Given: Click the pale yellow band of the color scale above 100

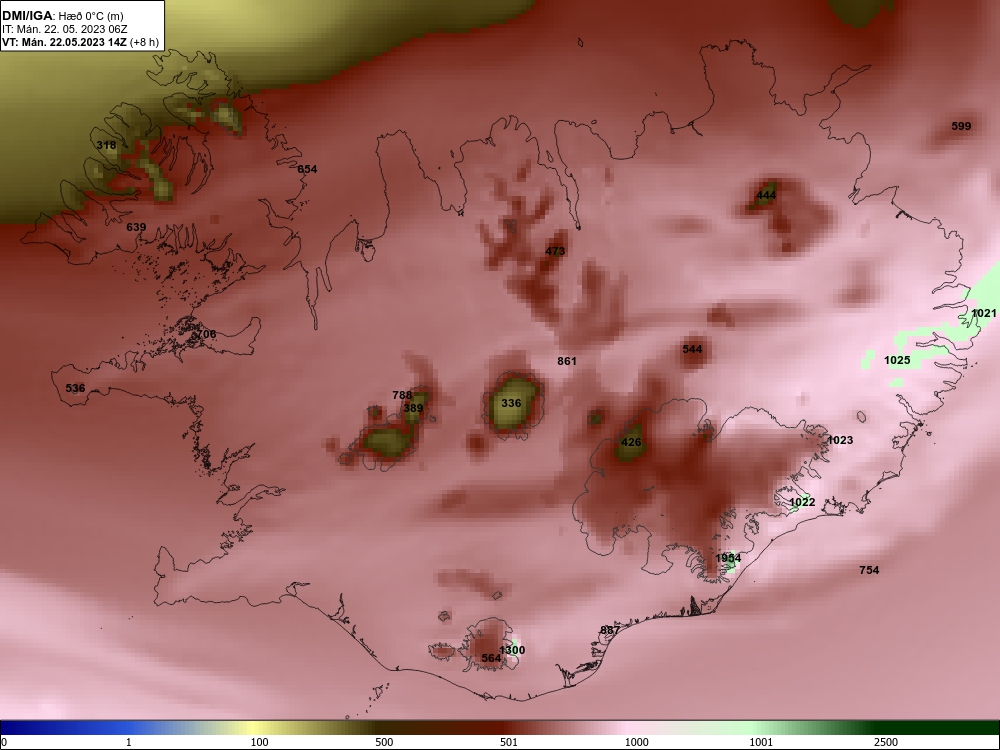Looking at the screenshot, I should click(255, 728).
